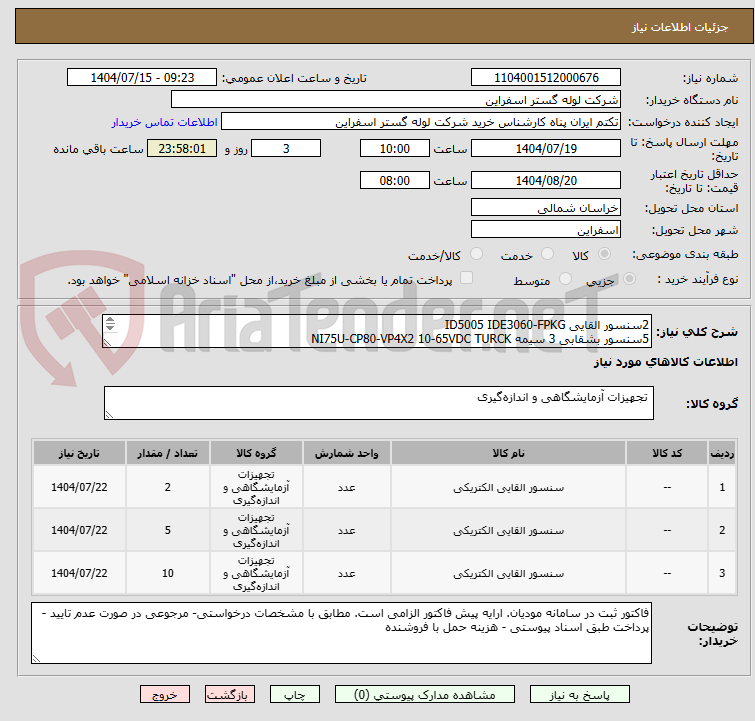Click the تاریخ نیاز column header
This screenshot has width=755, height=721.
pyautogui.click(x=79, y=453)
